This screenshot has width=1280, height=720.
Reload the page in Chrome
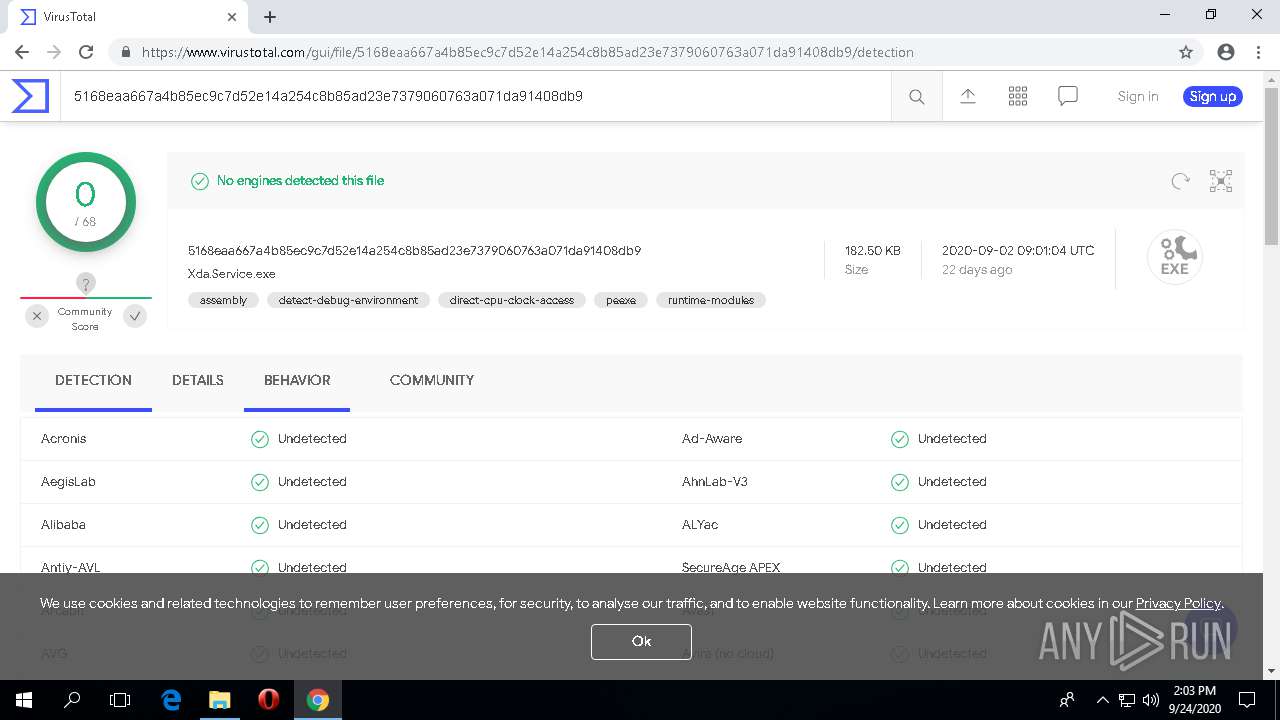[86, 52]
